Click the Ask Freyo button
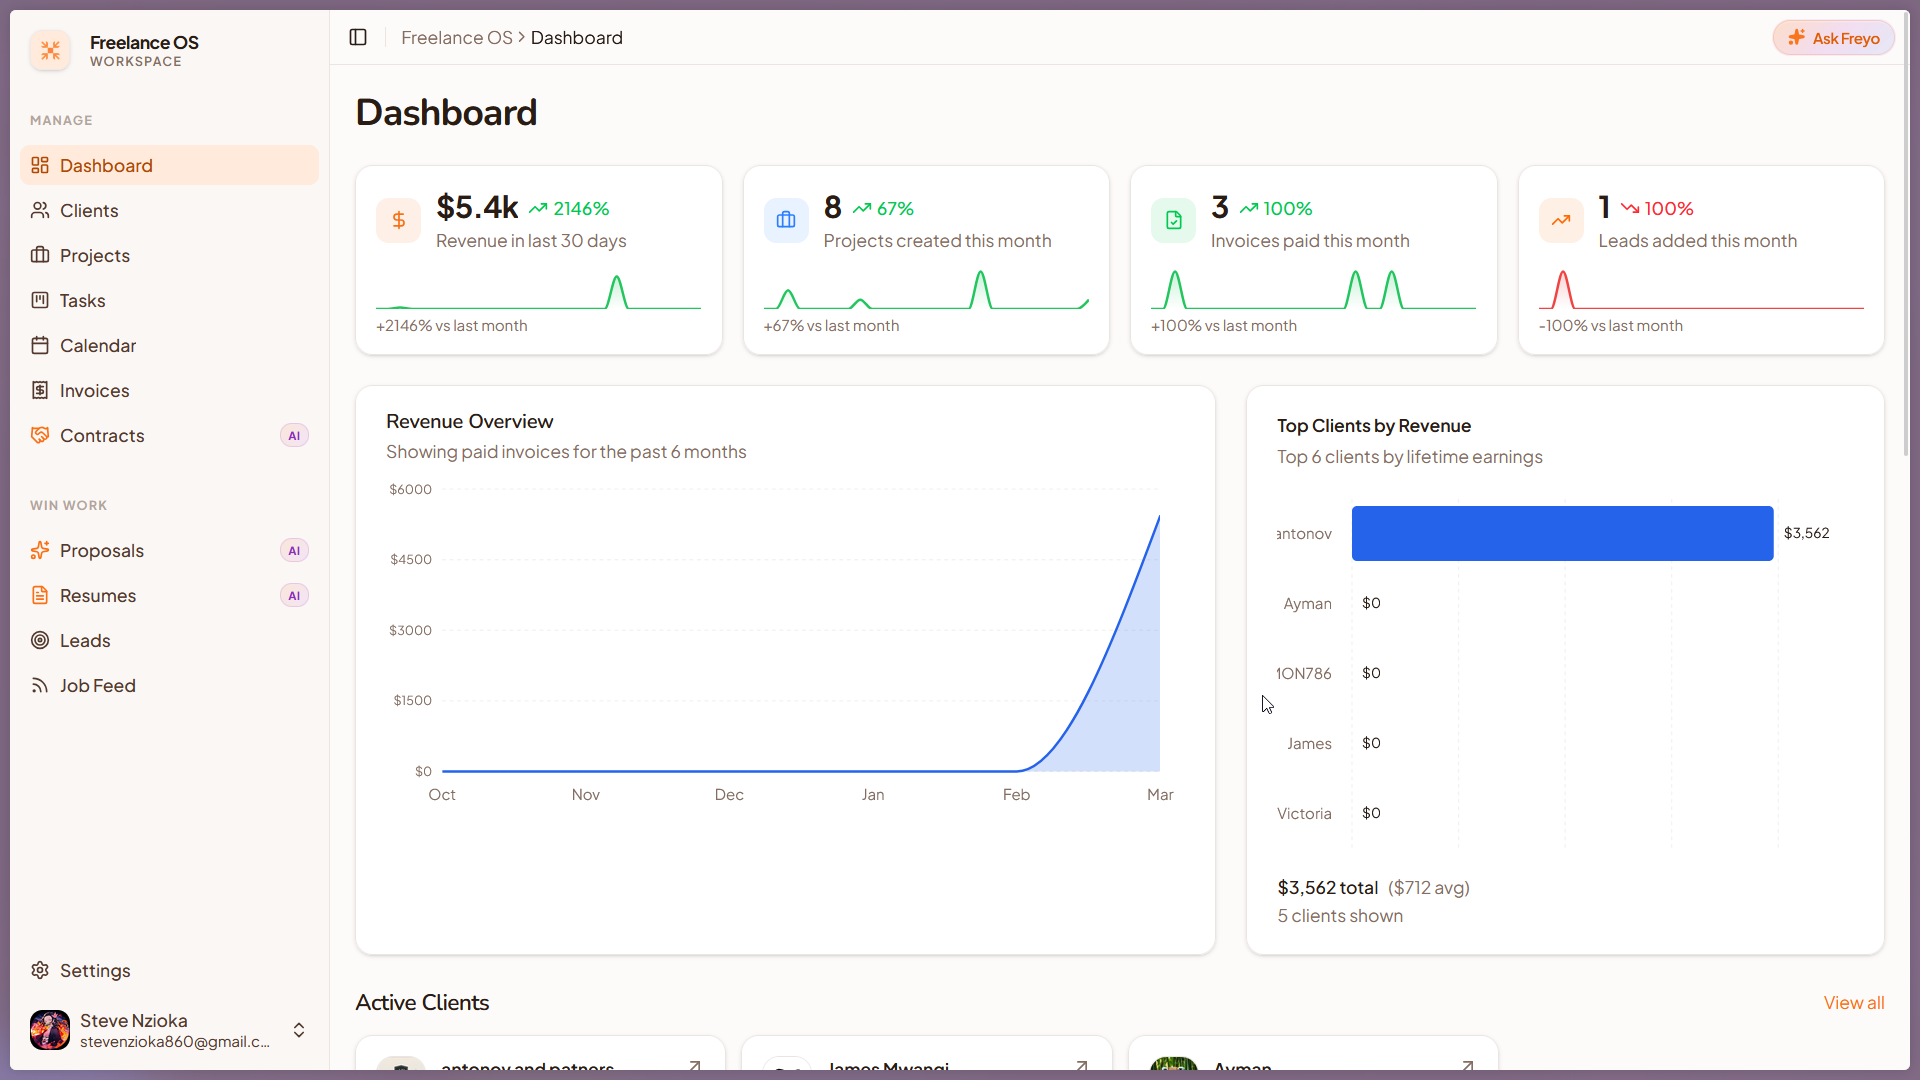1920x1080 pixels. [x=1833, y=38]
